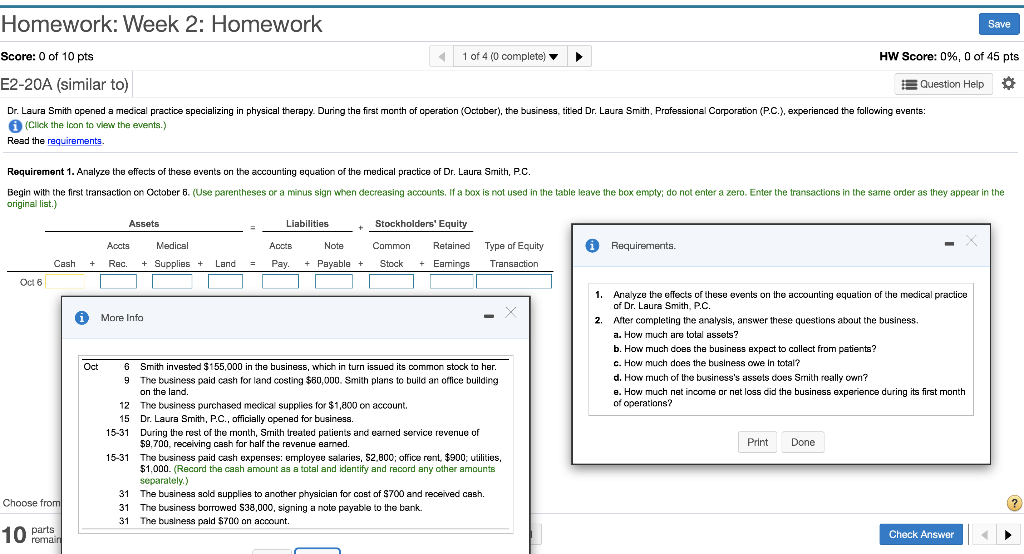
Task: Go to next question arrow in the top bar
Action: click(x=579, y=56)
